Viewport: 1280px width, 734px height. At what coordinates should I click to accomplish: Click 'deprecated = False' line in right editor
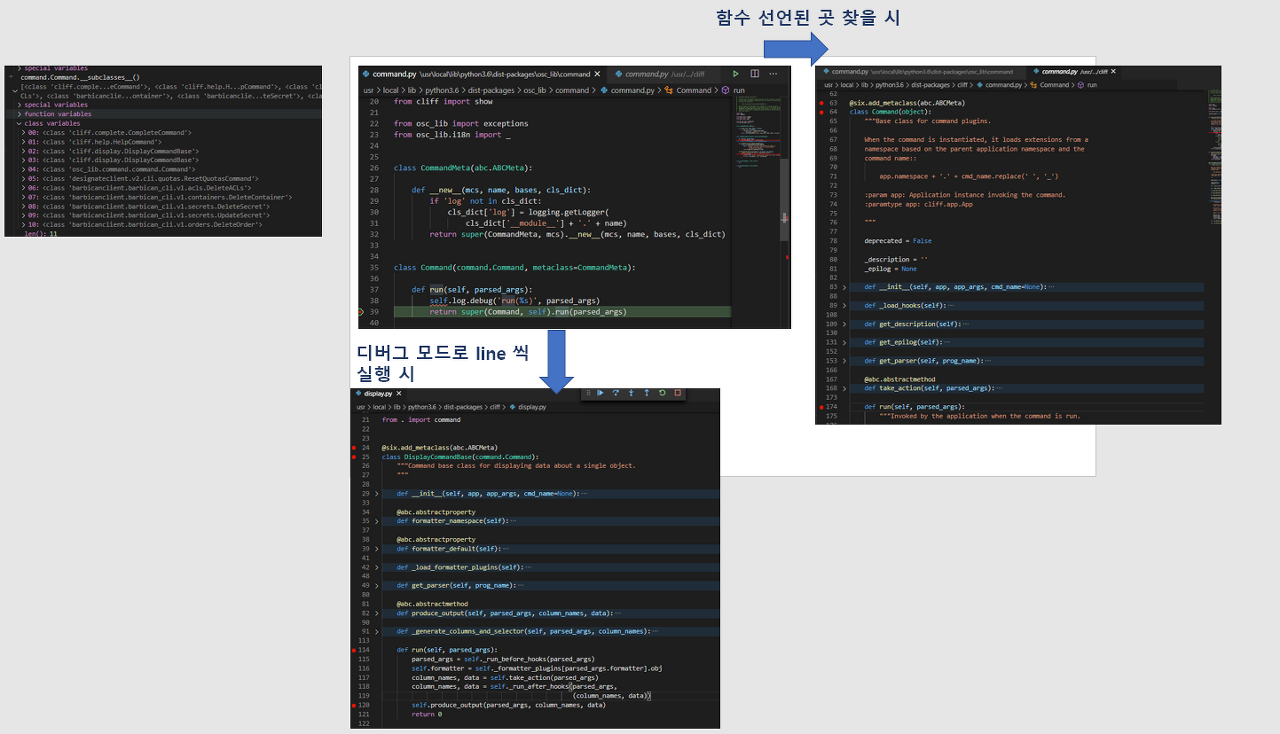pos(898,241)
